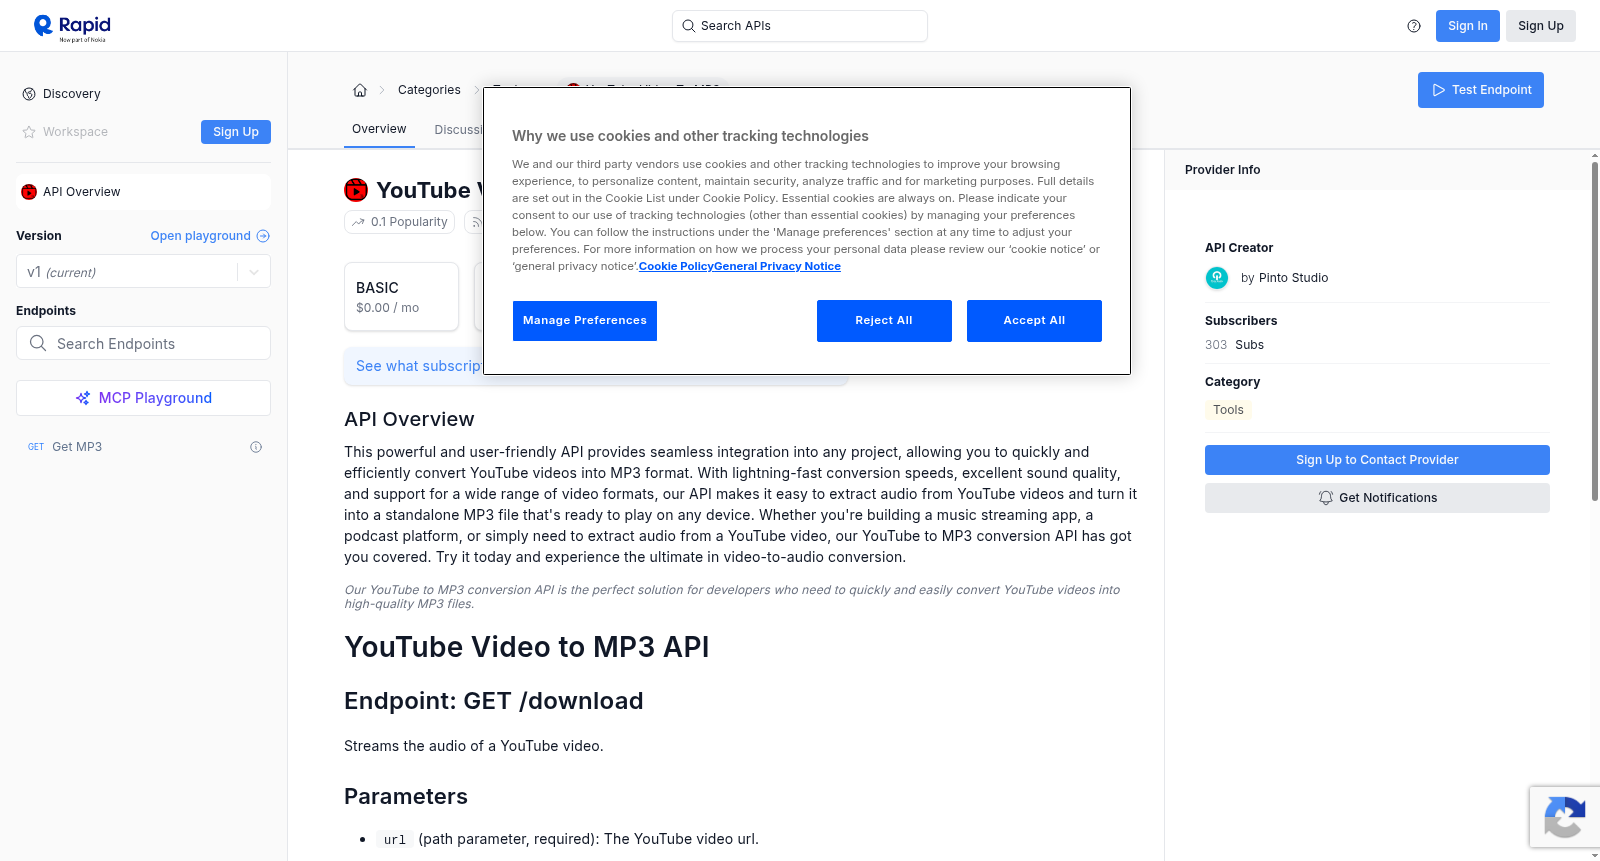Click Accept All cookies
This screenshot has width=1600, height=861.
tap(1034, 321)
